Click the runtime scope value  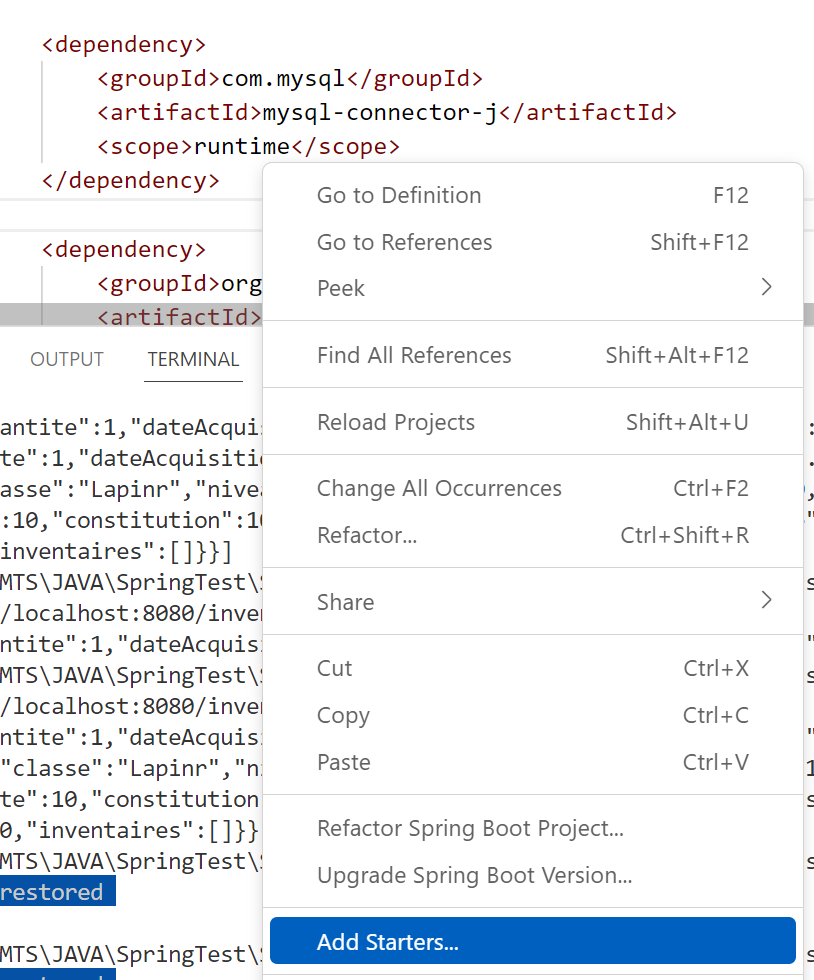point(241,147)
